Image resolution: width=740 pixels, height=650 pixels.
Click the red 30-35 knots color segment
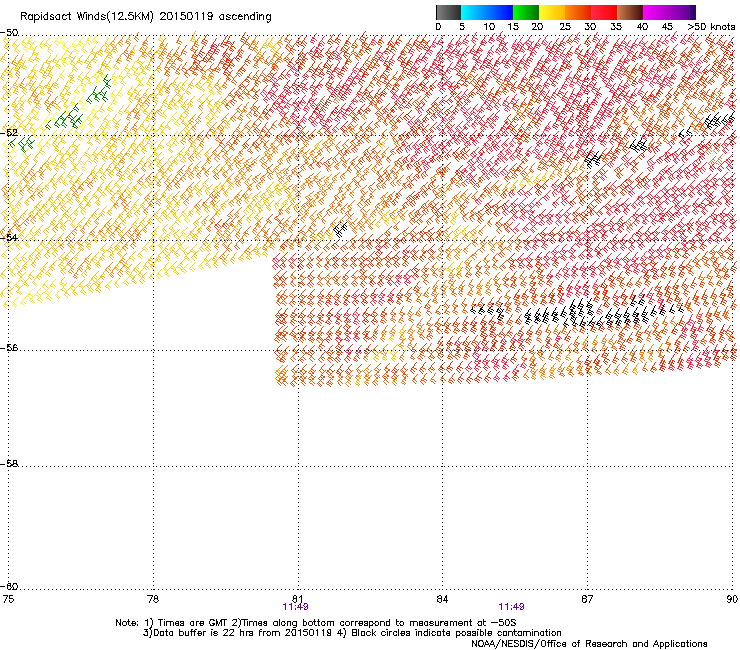point(604,12)
